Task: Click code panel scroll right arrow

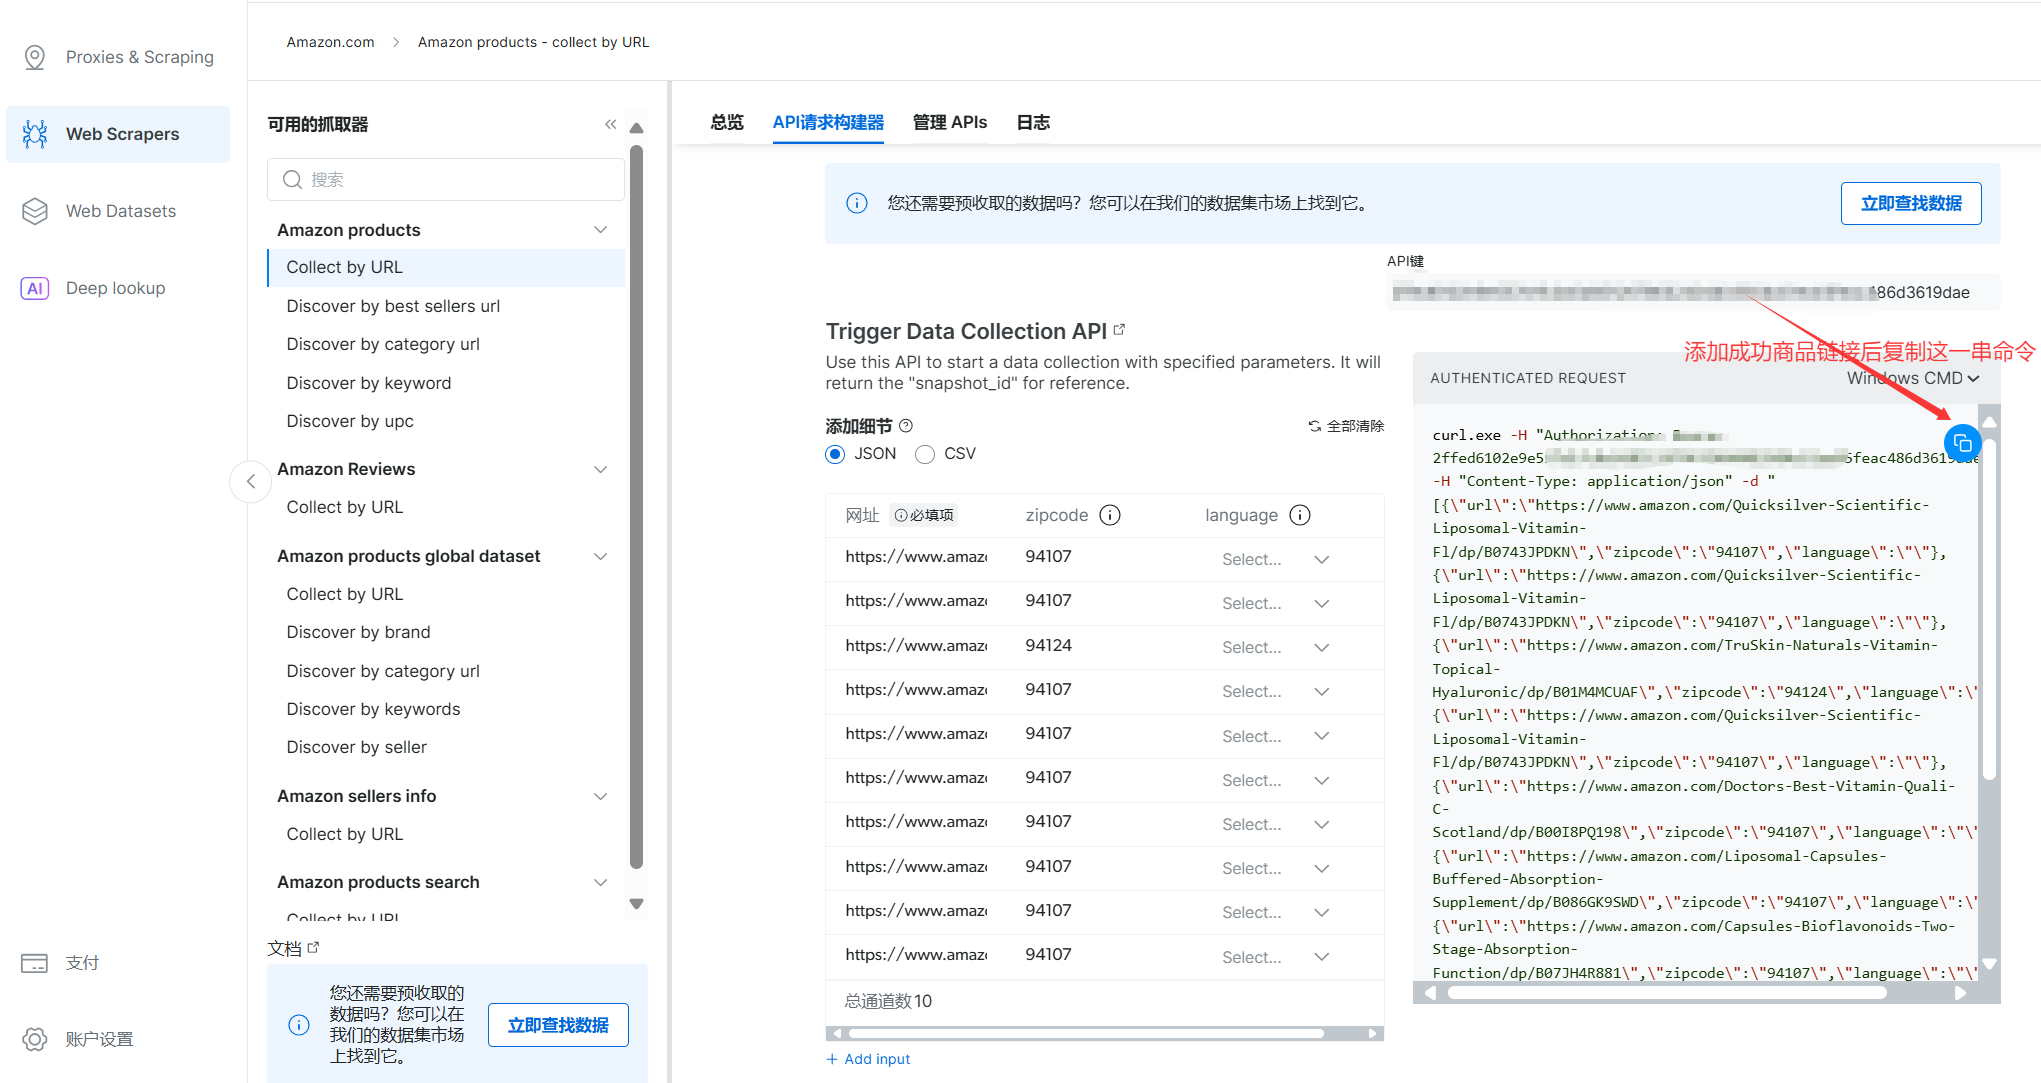Action: pyautogui.click(x=1960, y=993)
